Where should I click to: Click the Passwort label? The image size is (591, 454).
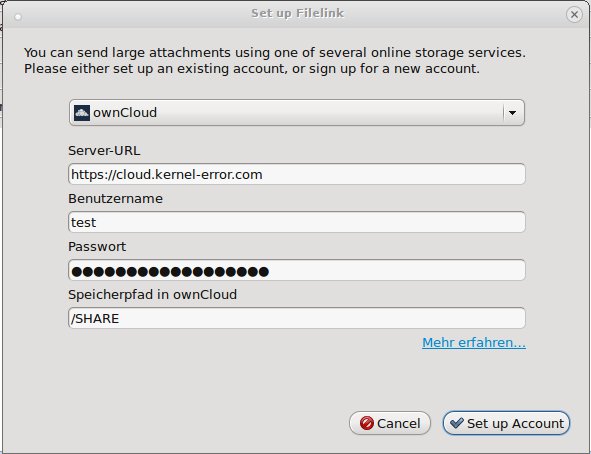(97, 246)
